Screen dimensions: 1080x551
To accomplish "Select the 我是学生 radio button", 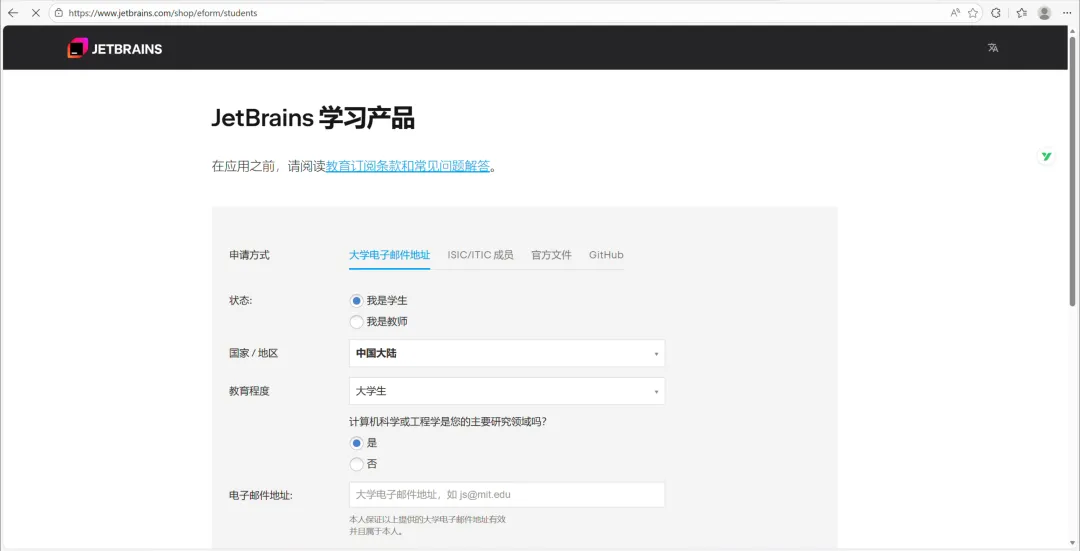I will pos(356,301).
